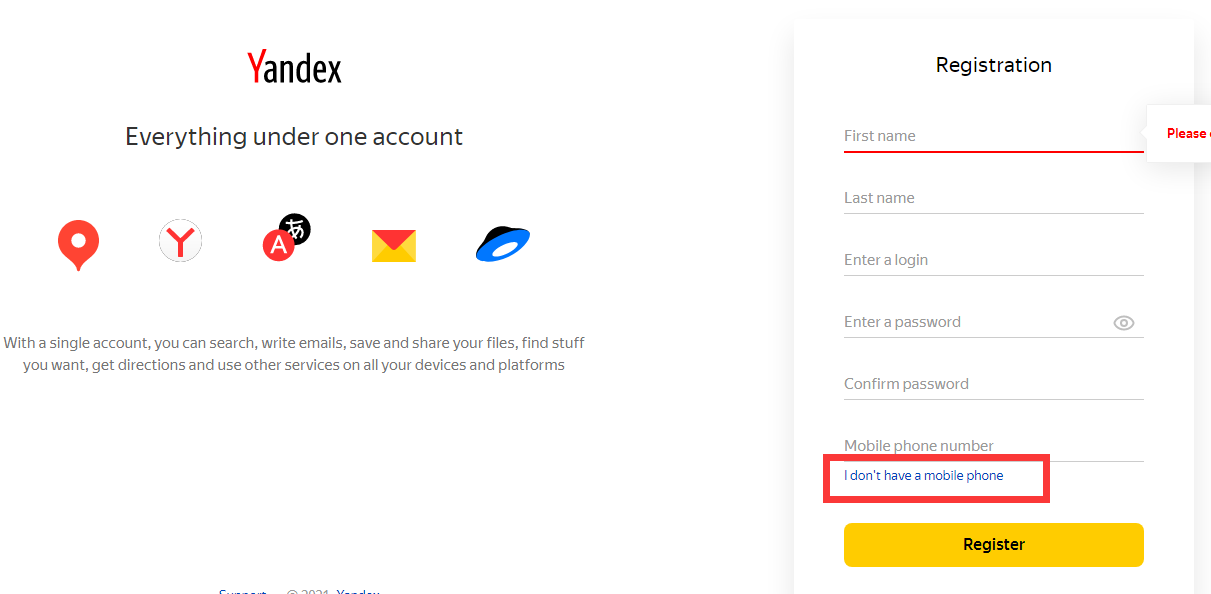Click the Yandex Disk icon
Viewport: 1211px width, 594px height.
coord(502,244)
